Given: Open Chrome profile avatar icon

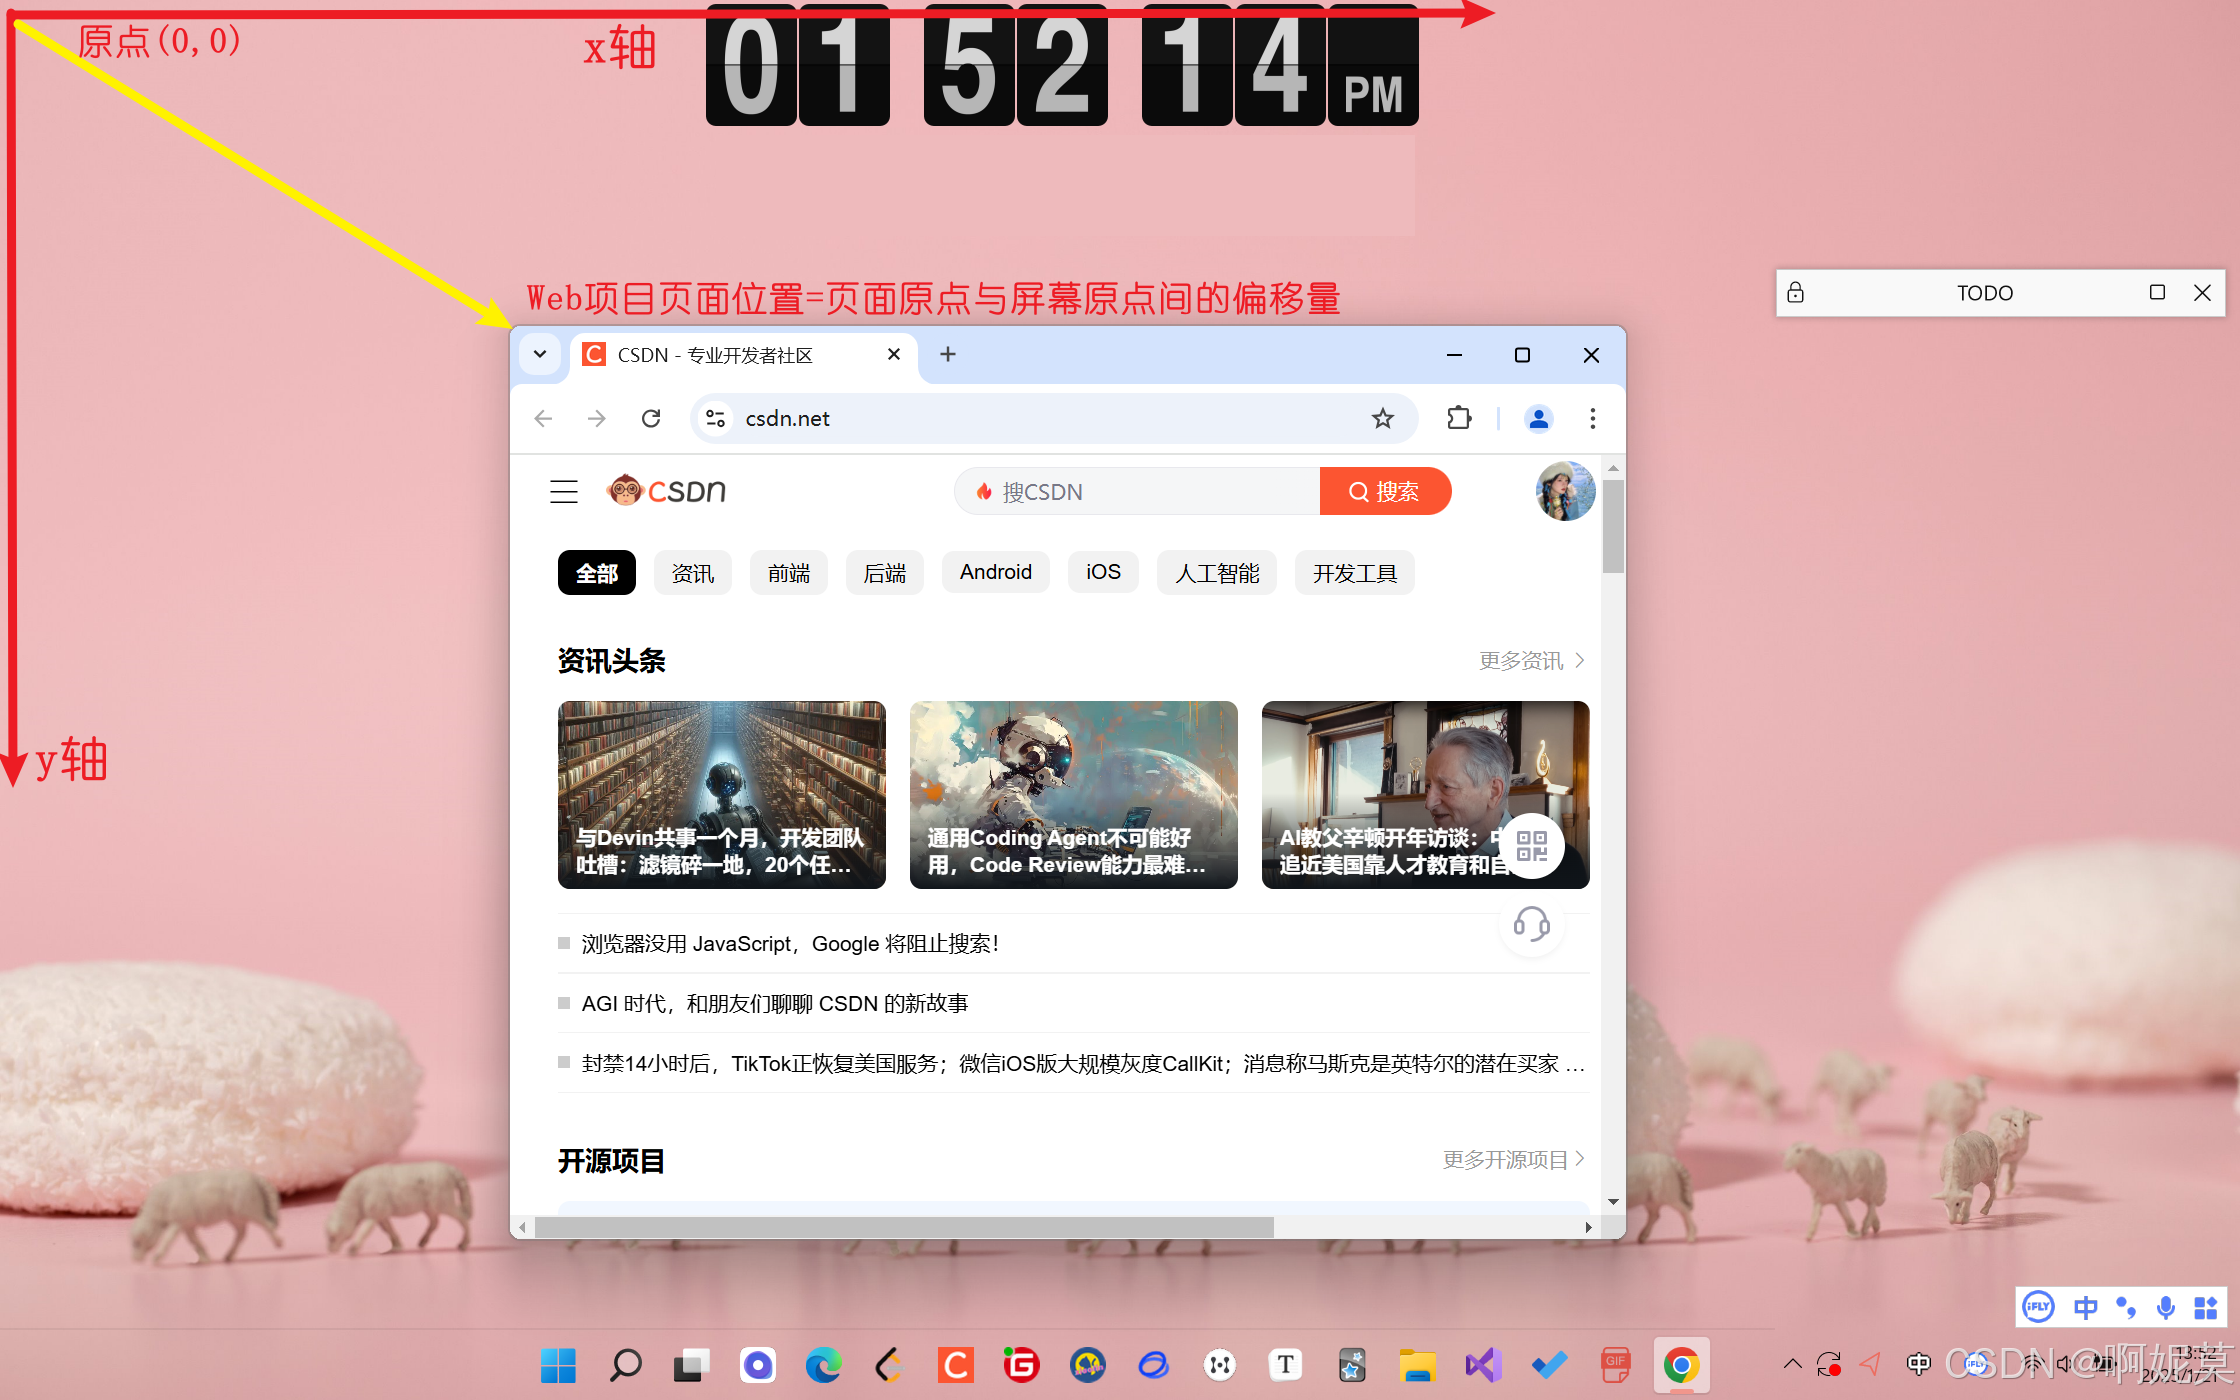Looking at the screenshot, I should pos(1538,418).
